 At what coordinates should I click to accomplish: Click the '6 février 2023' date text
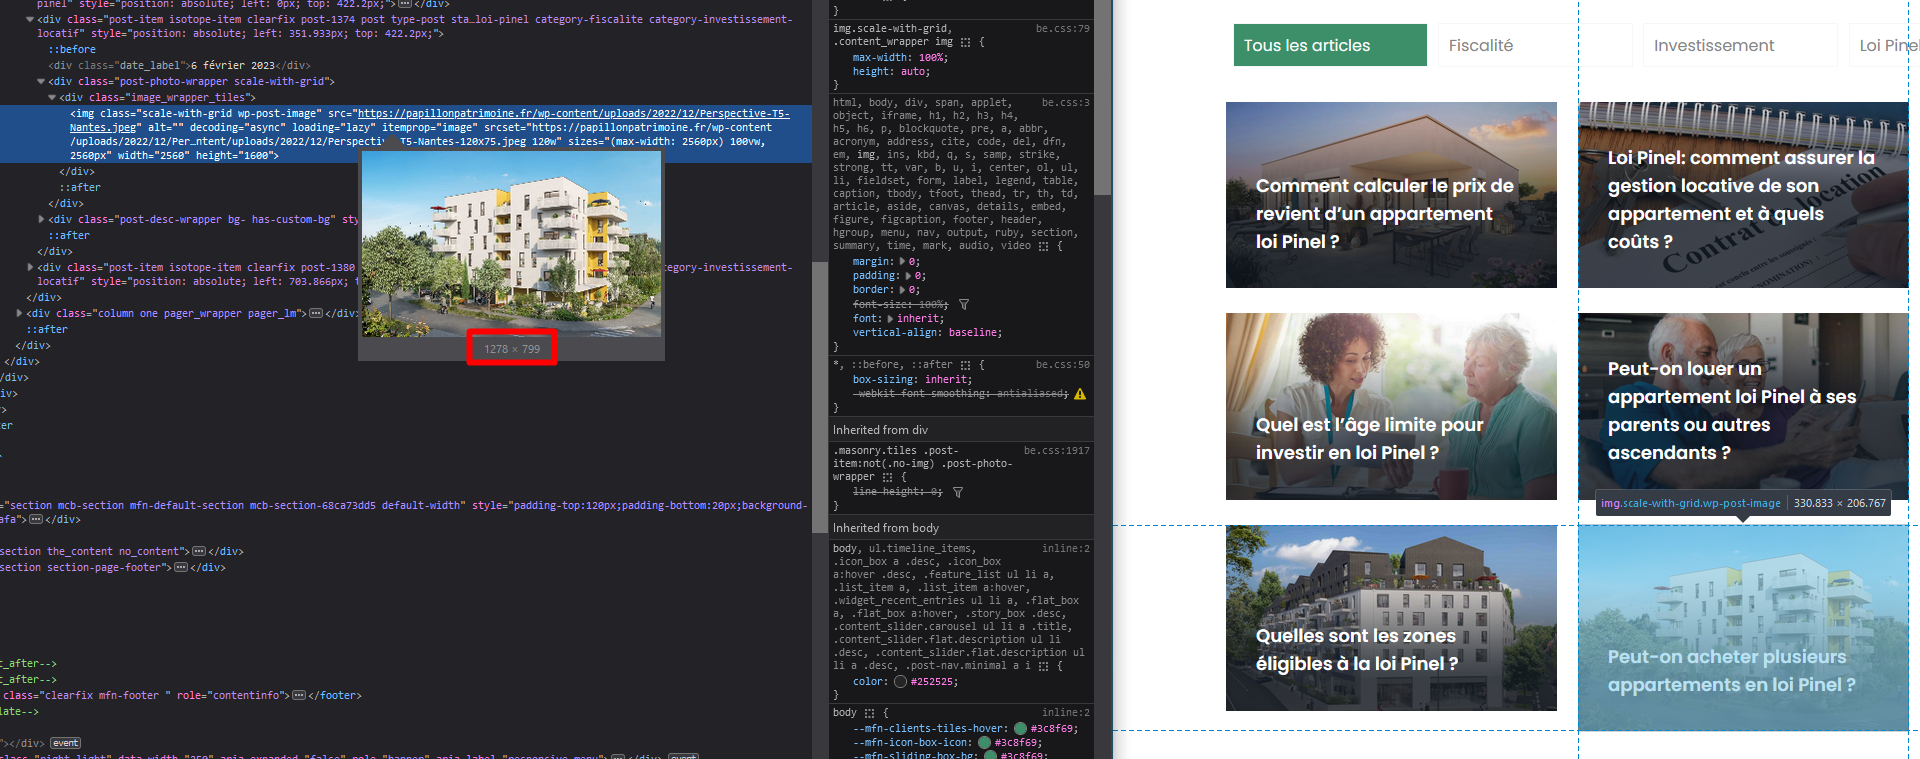click(x=232, y=66)
